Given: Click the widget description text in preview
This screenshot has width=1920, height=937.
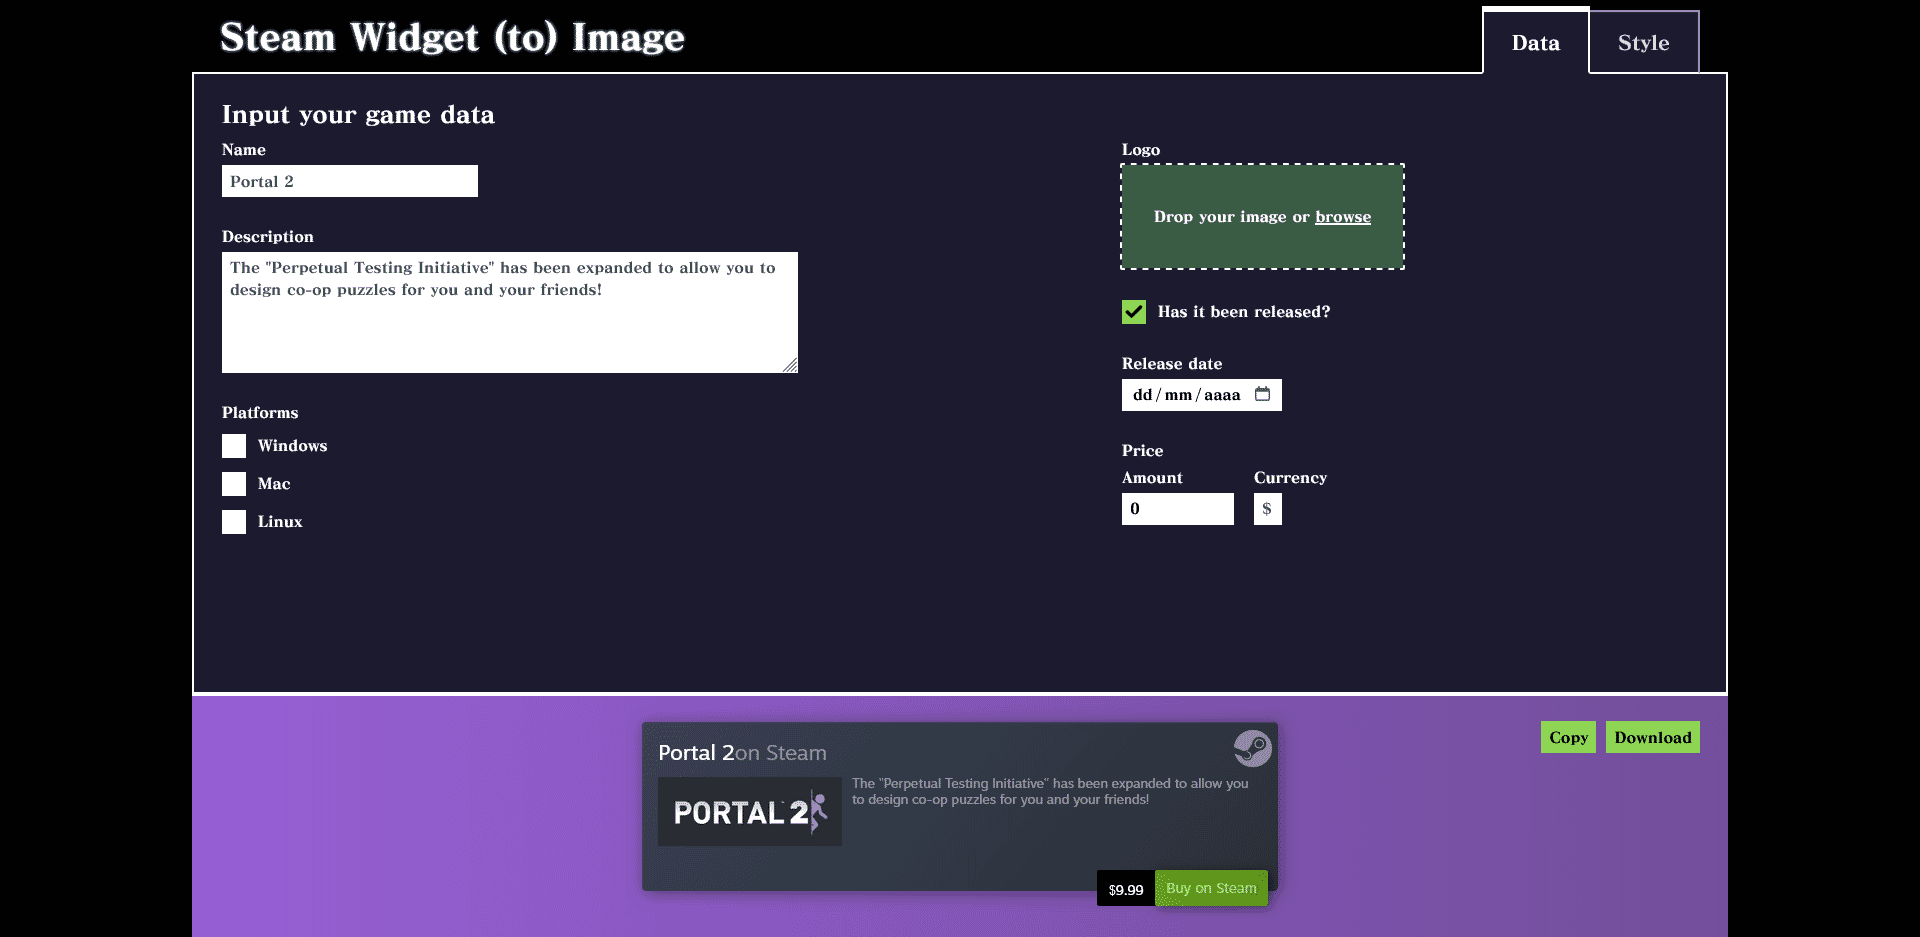Looking at the screenshot, I should (x=1050, y=791).
